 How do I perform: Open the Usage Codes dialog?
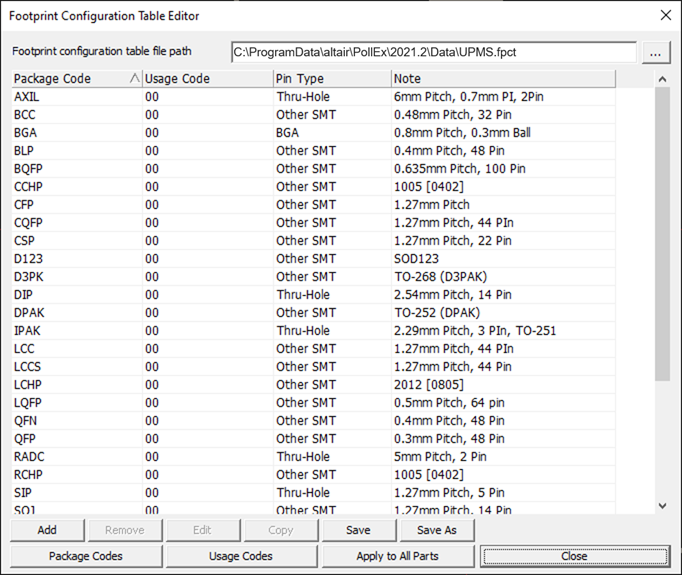click(x=242, y=556)
